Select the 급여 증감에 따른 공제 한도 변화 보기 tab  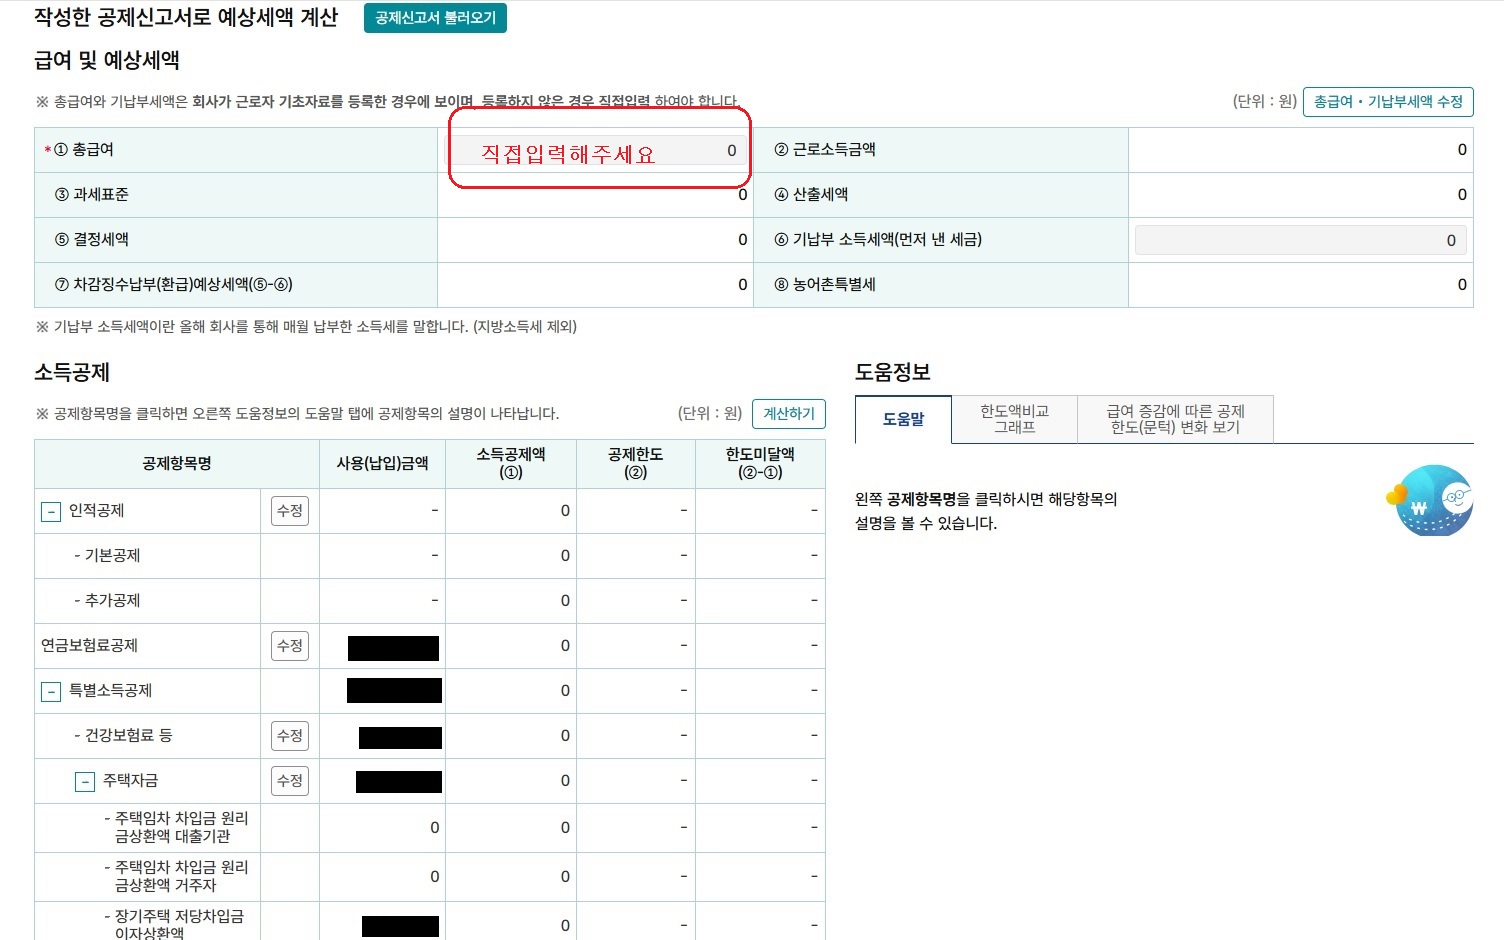pyautogui.click(x=1175, y=418)
